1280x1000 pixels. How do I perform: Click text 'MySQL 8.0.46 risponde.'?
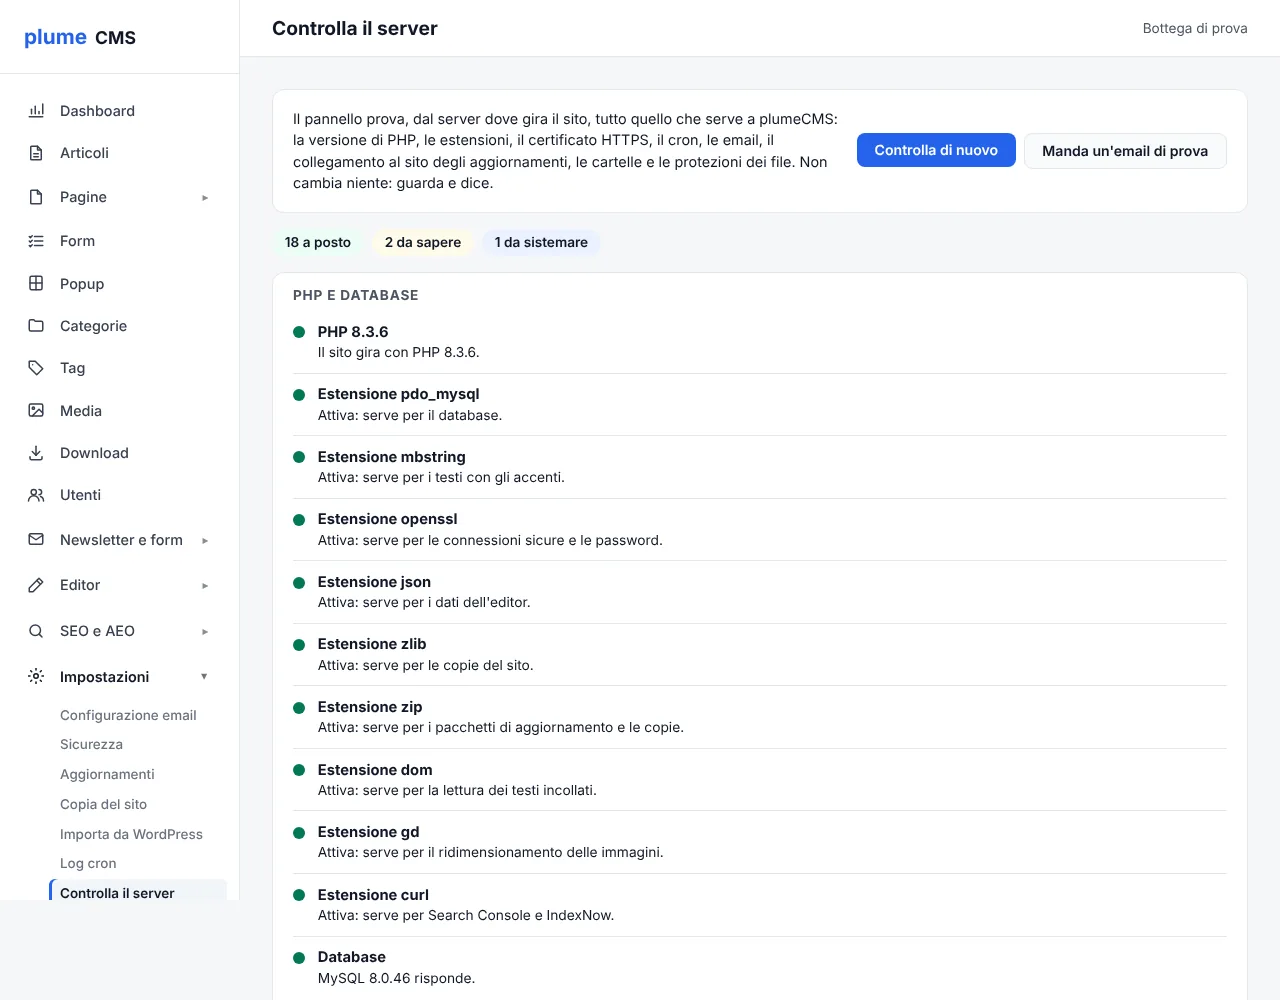[396, 978]
